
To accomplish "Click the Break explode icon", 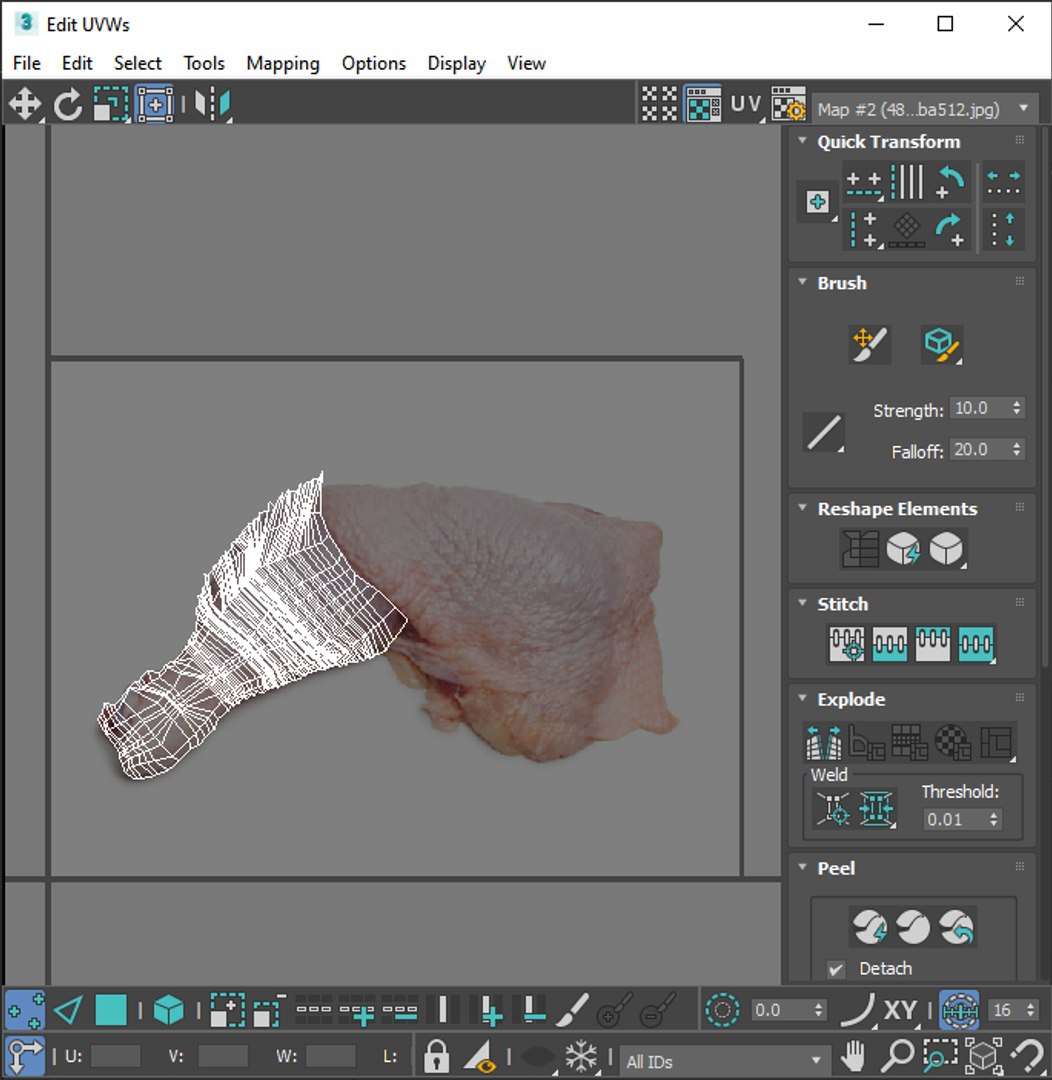I will (x=824, y=742).
